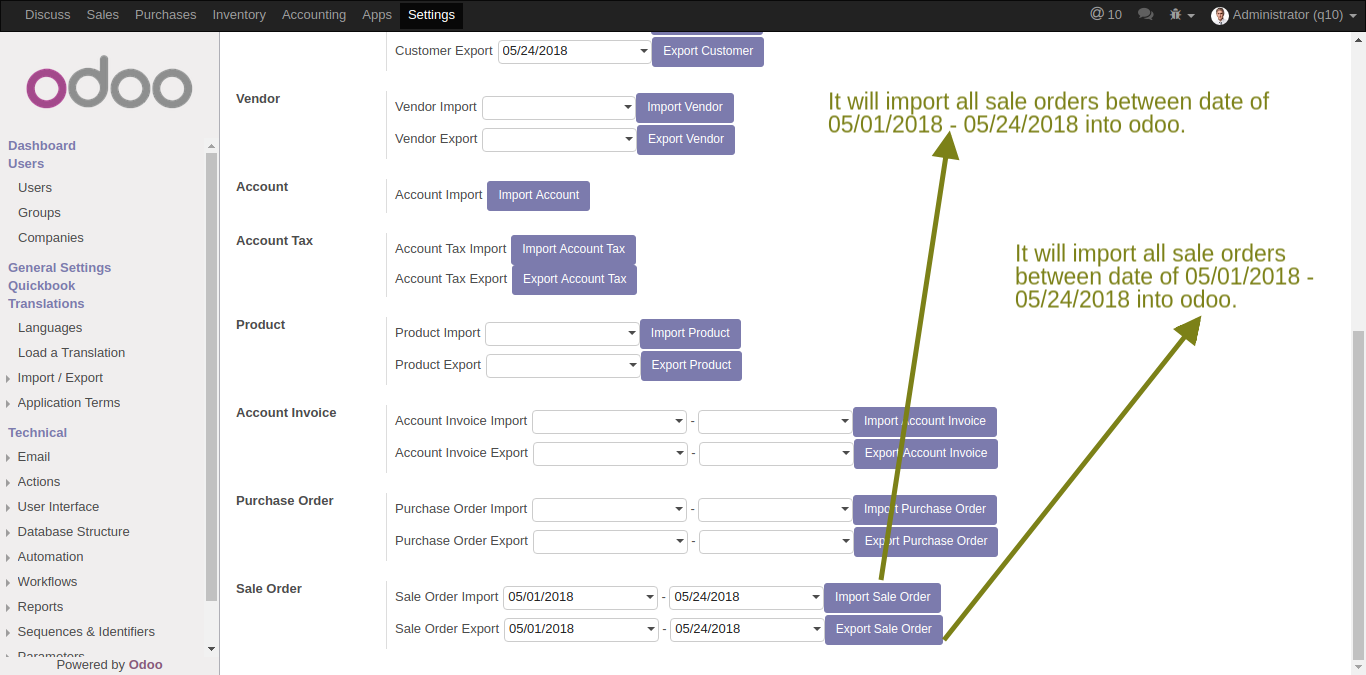
Task: Open the Dashboard sidebar link
Action: coord(42,146)
